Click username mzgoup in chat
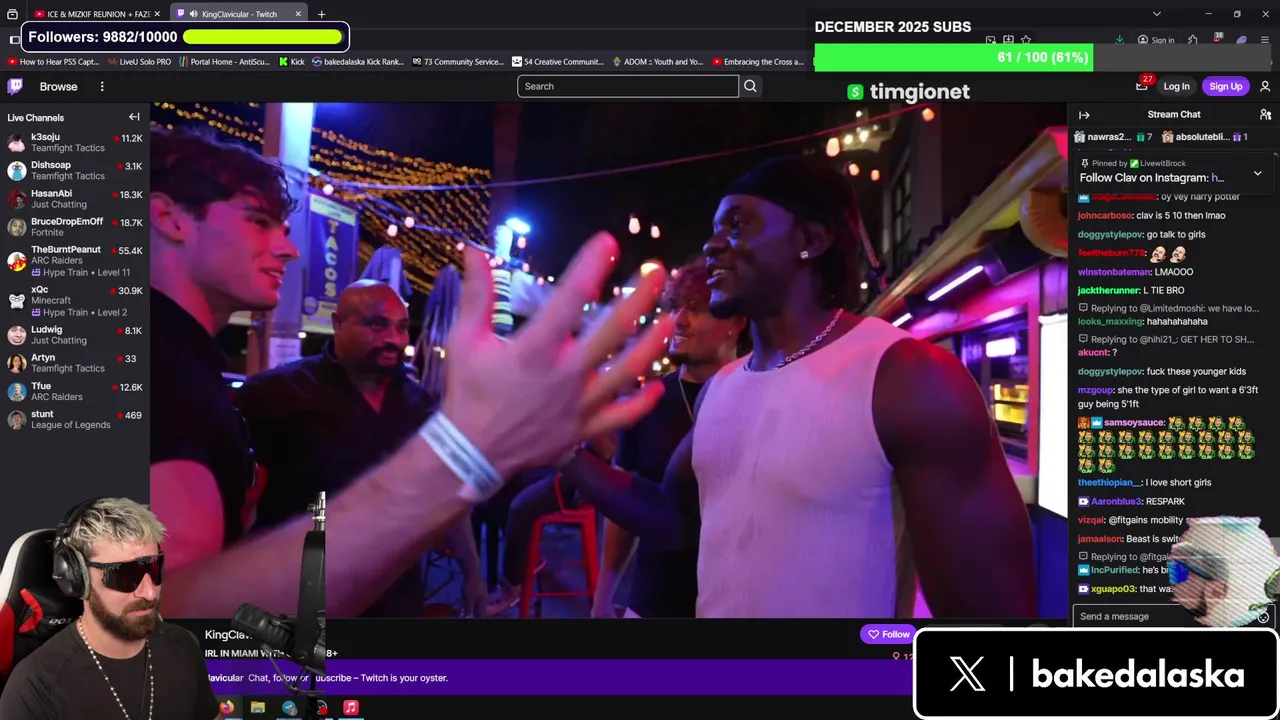Screen dimensions: 1280x720 point(1097,390)
